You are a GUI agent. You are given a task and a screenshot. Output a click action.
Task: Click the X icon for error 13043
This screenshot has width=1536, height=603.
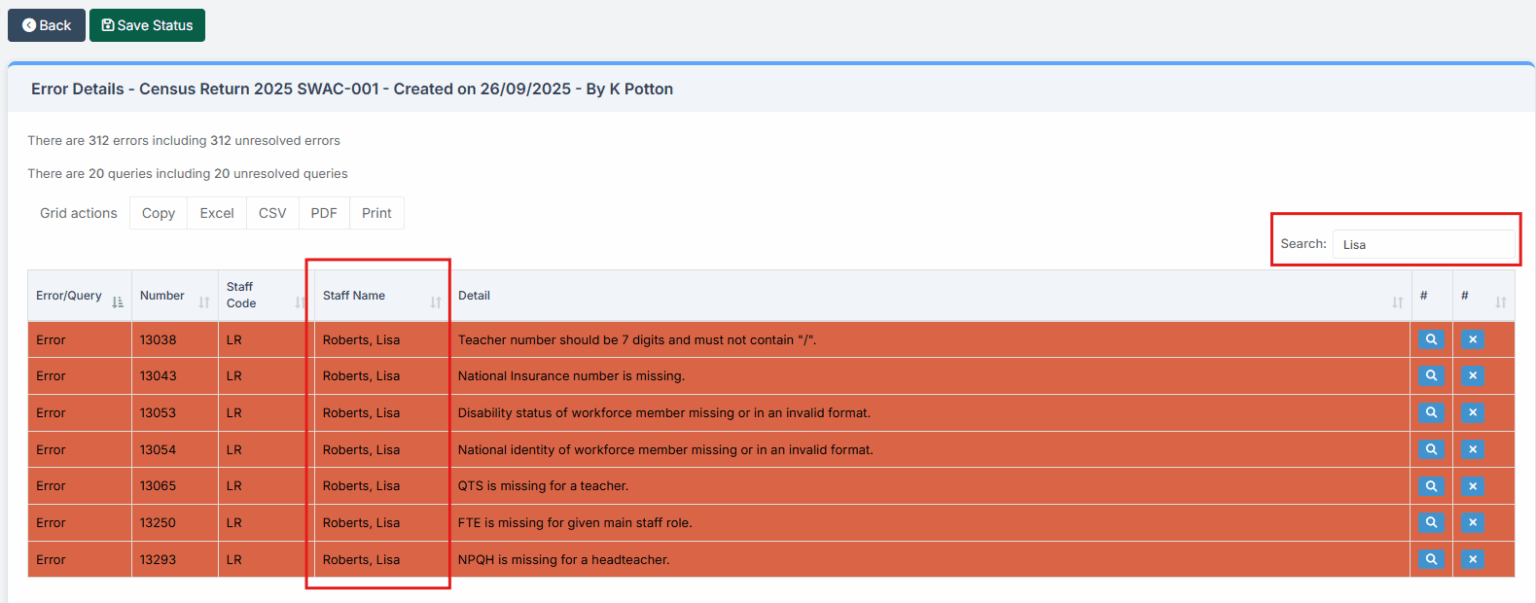[1472, 376]
